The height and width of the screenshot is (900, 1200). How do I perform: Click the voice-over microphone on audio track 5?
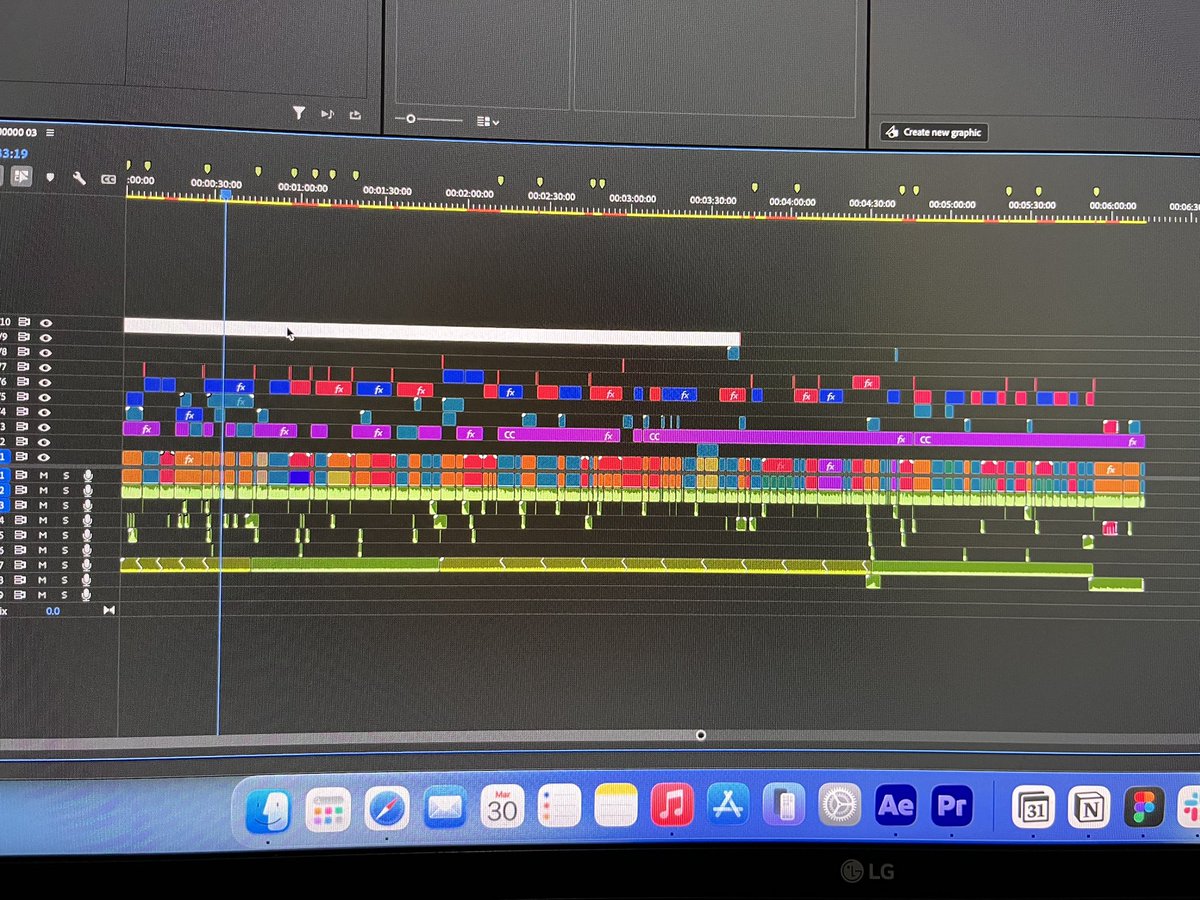87,535
